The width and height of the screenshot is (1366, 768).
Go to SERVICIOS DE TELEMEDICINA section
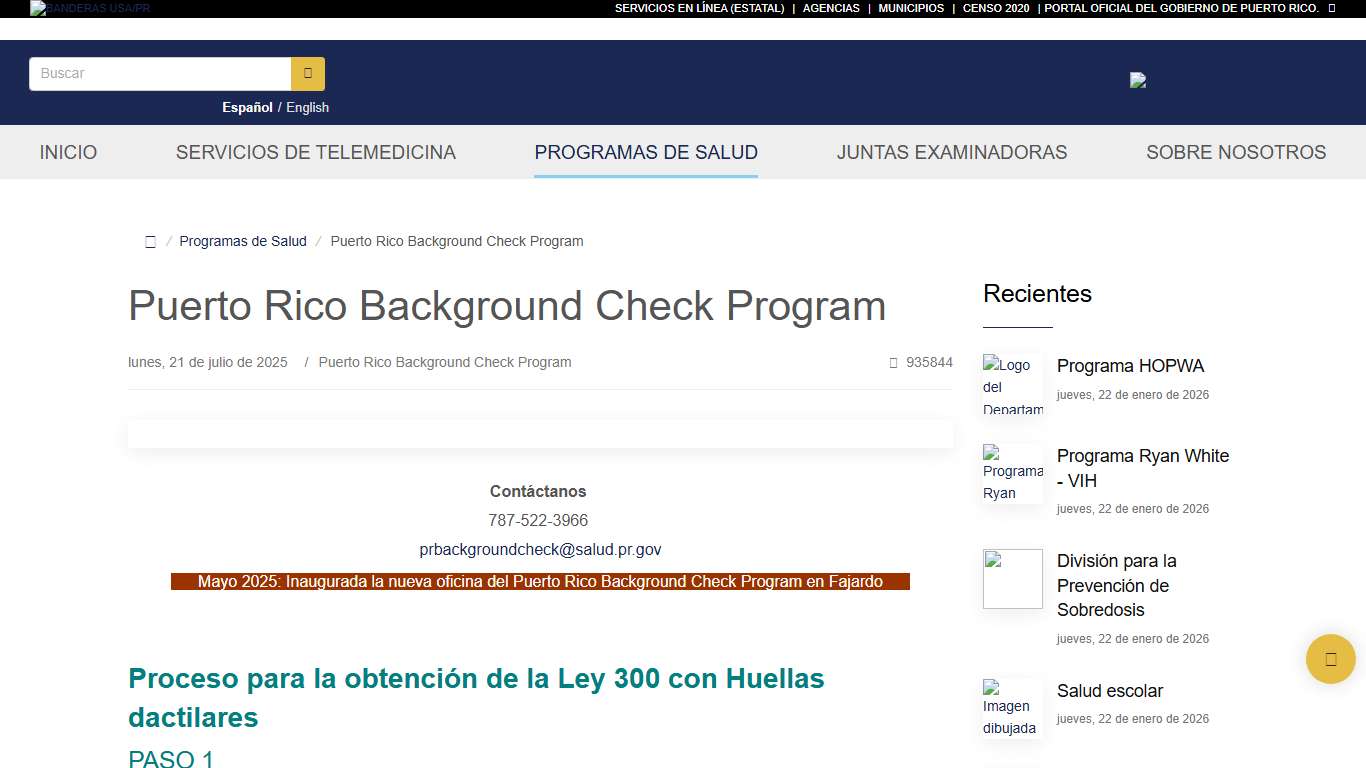(316, 152)
